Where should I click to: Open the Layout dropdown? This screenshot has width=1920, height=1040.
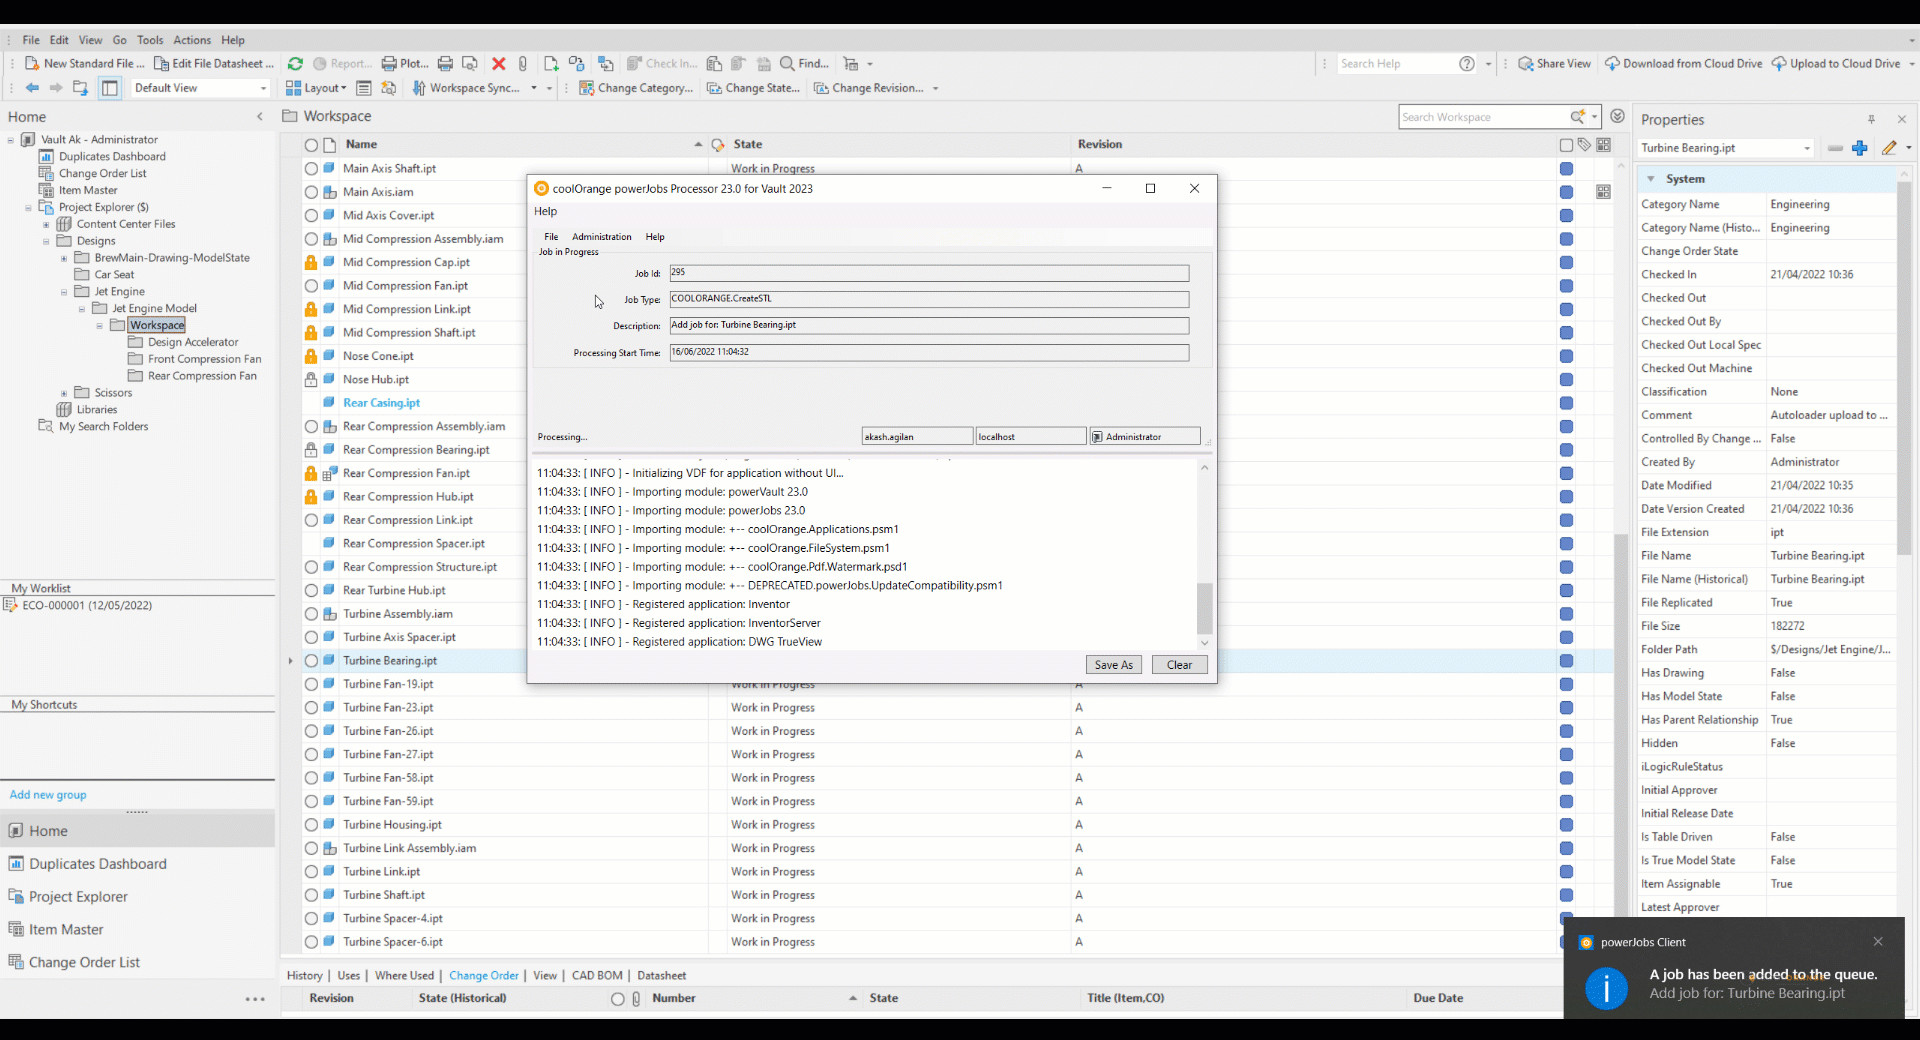[315, 88]
